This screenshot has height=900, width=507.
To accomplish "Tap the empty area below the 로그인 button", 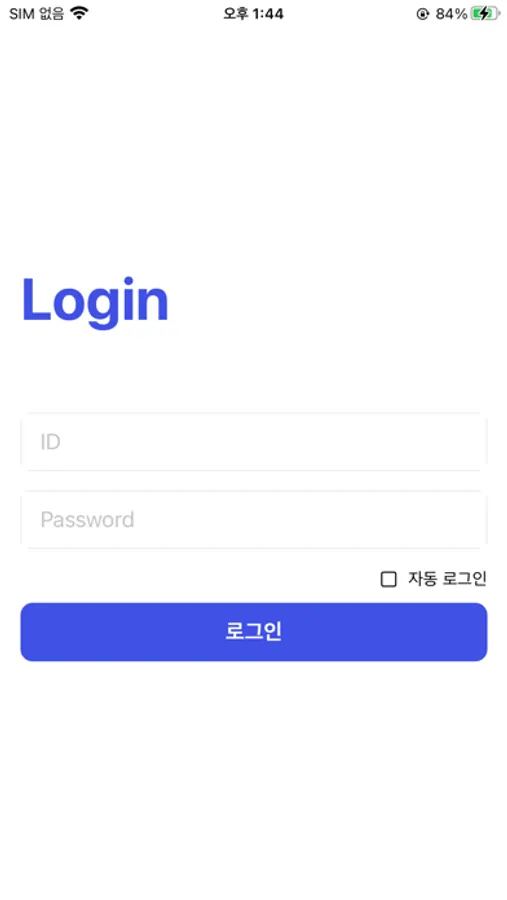I will point(254,775).
